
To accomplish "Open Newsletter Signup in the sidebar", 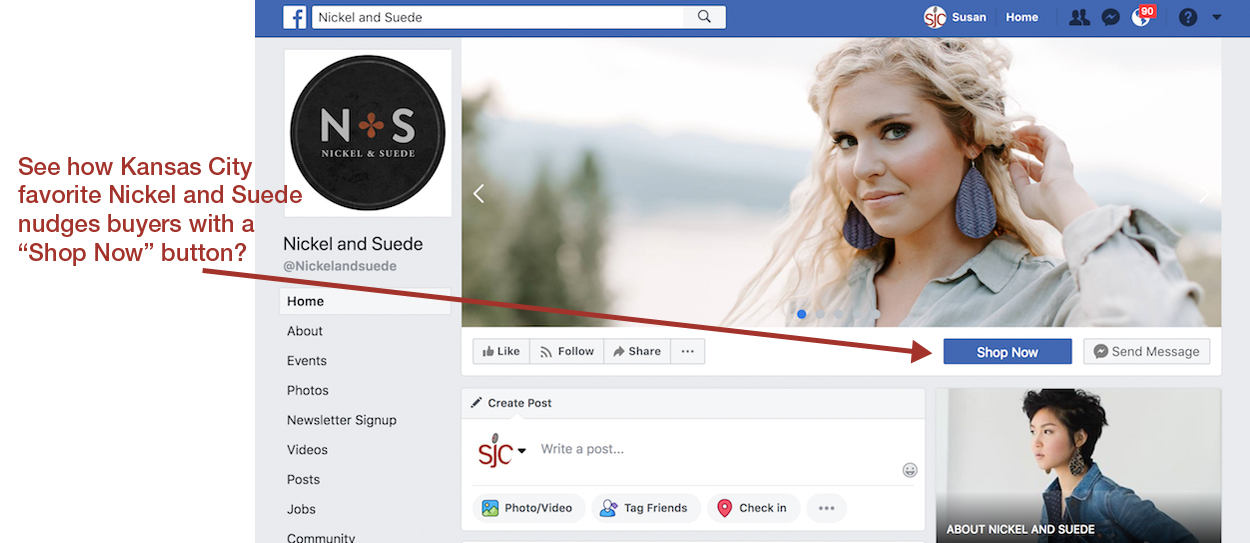I will click(x=342, y=420).
